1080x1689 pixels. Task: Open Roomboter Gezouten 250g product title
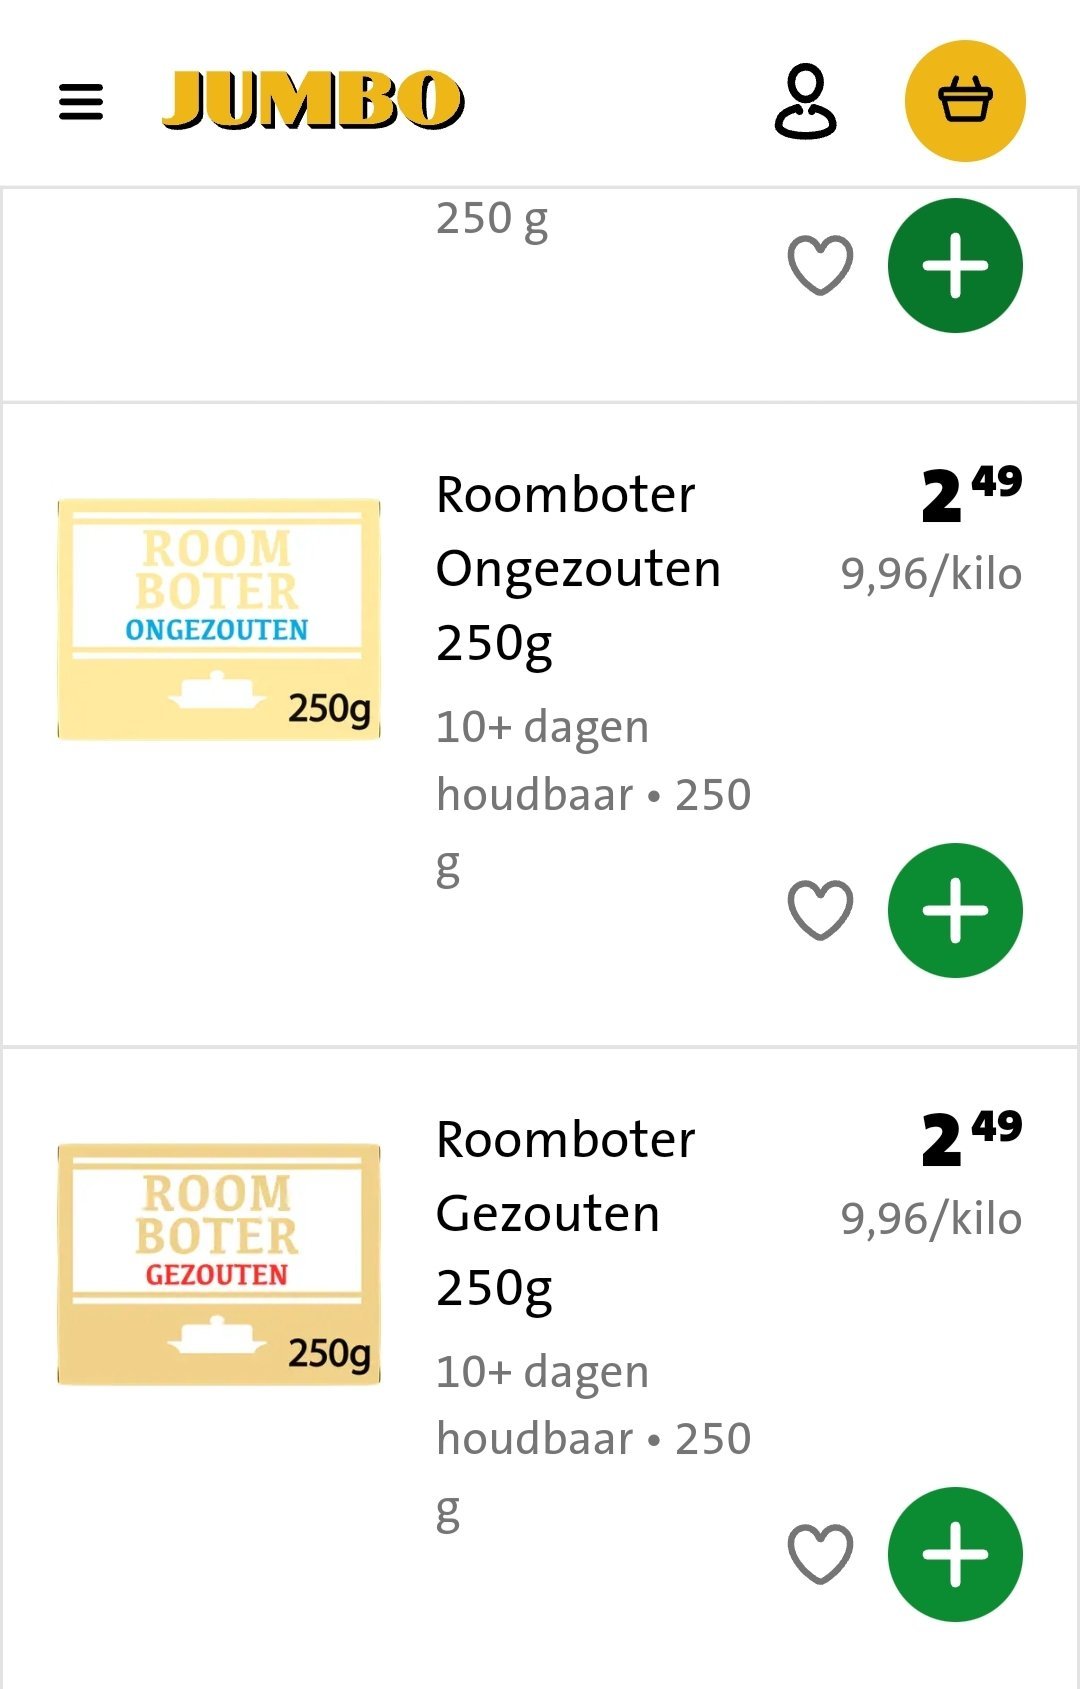(x=566, y=1212)
